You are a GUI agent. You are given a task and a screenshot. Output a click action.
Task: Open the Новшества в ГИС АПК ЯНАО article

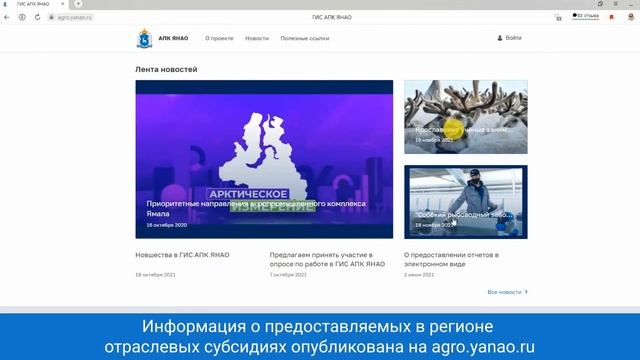(182, 255)
